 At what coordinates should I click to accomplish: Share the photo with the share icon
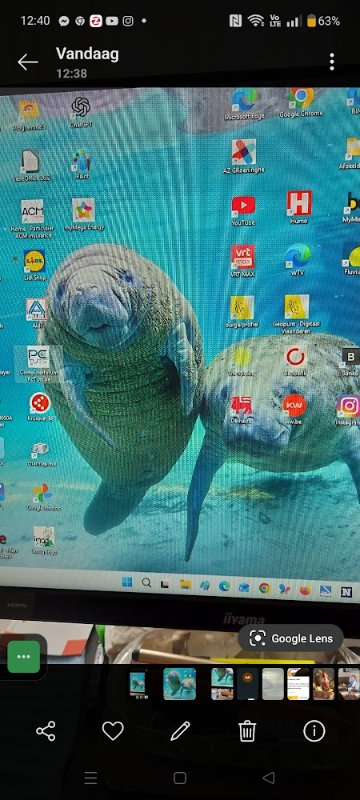(x=45, y=732)
